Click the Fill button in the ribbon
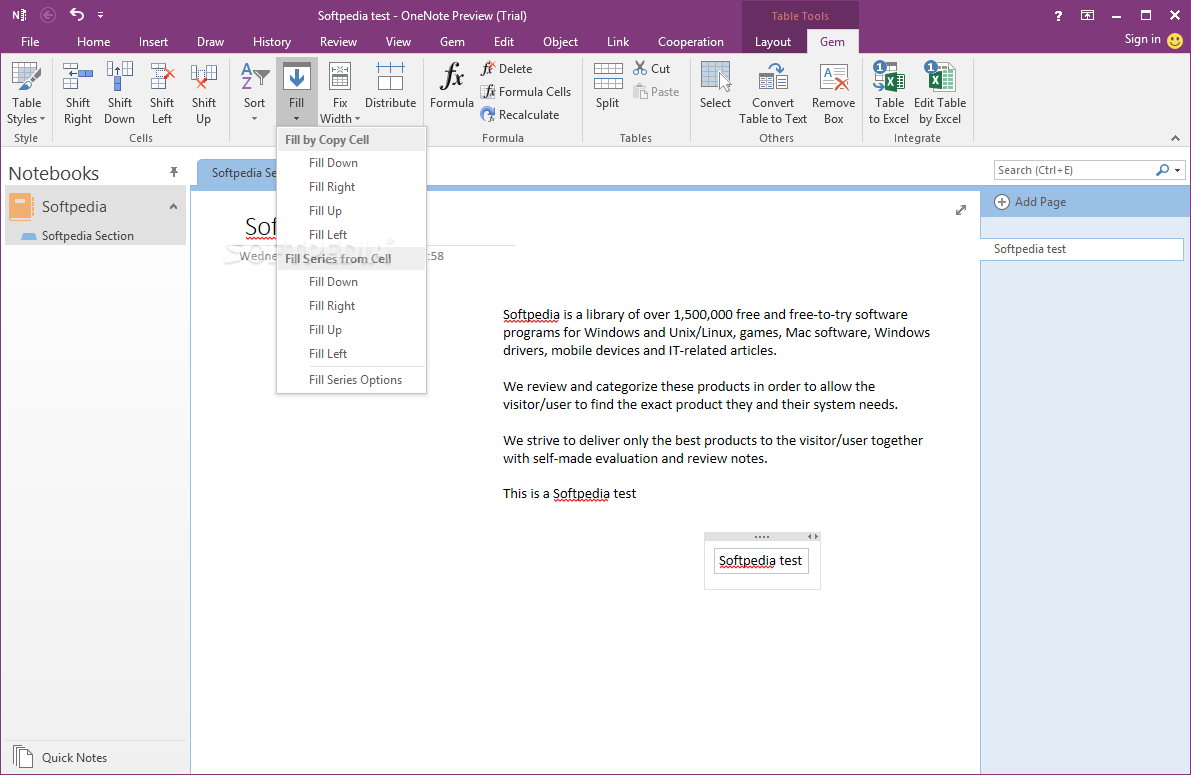The width and height of the screenshot is (1191, 775). 296,92
